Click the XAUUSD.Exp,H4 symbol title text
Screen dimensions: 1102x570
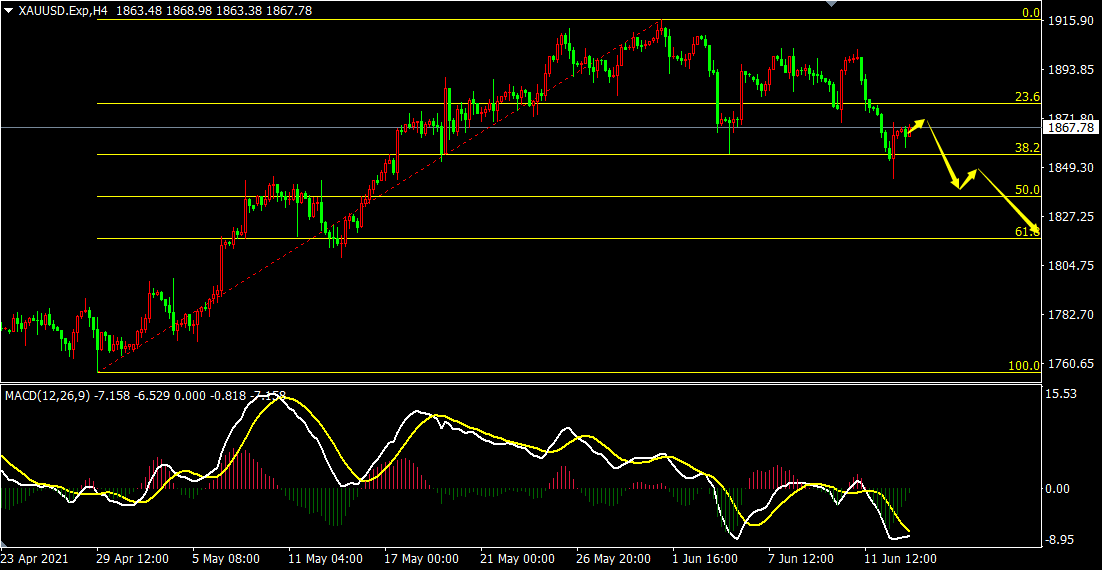63,10
